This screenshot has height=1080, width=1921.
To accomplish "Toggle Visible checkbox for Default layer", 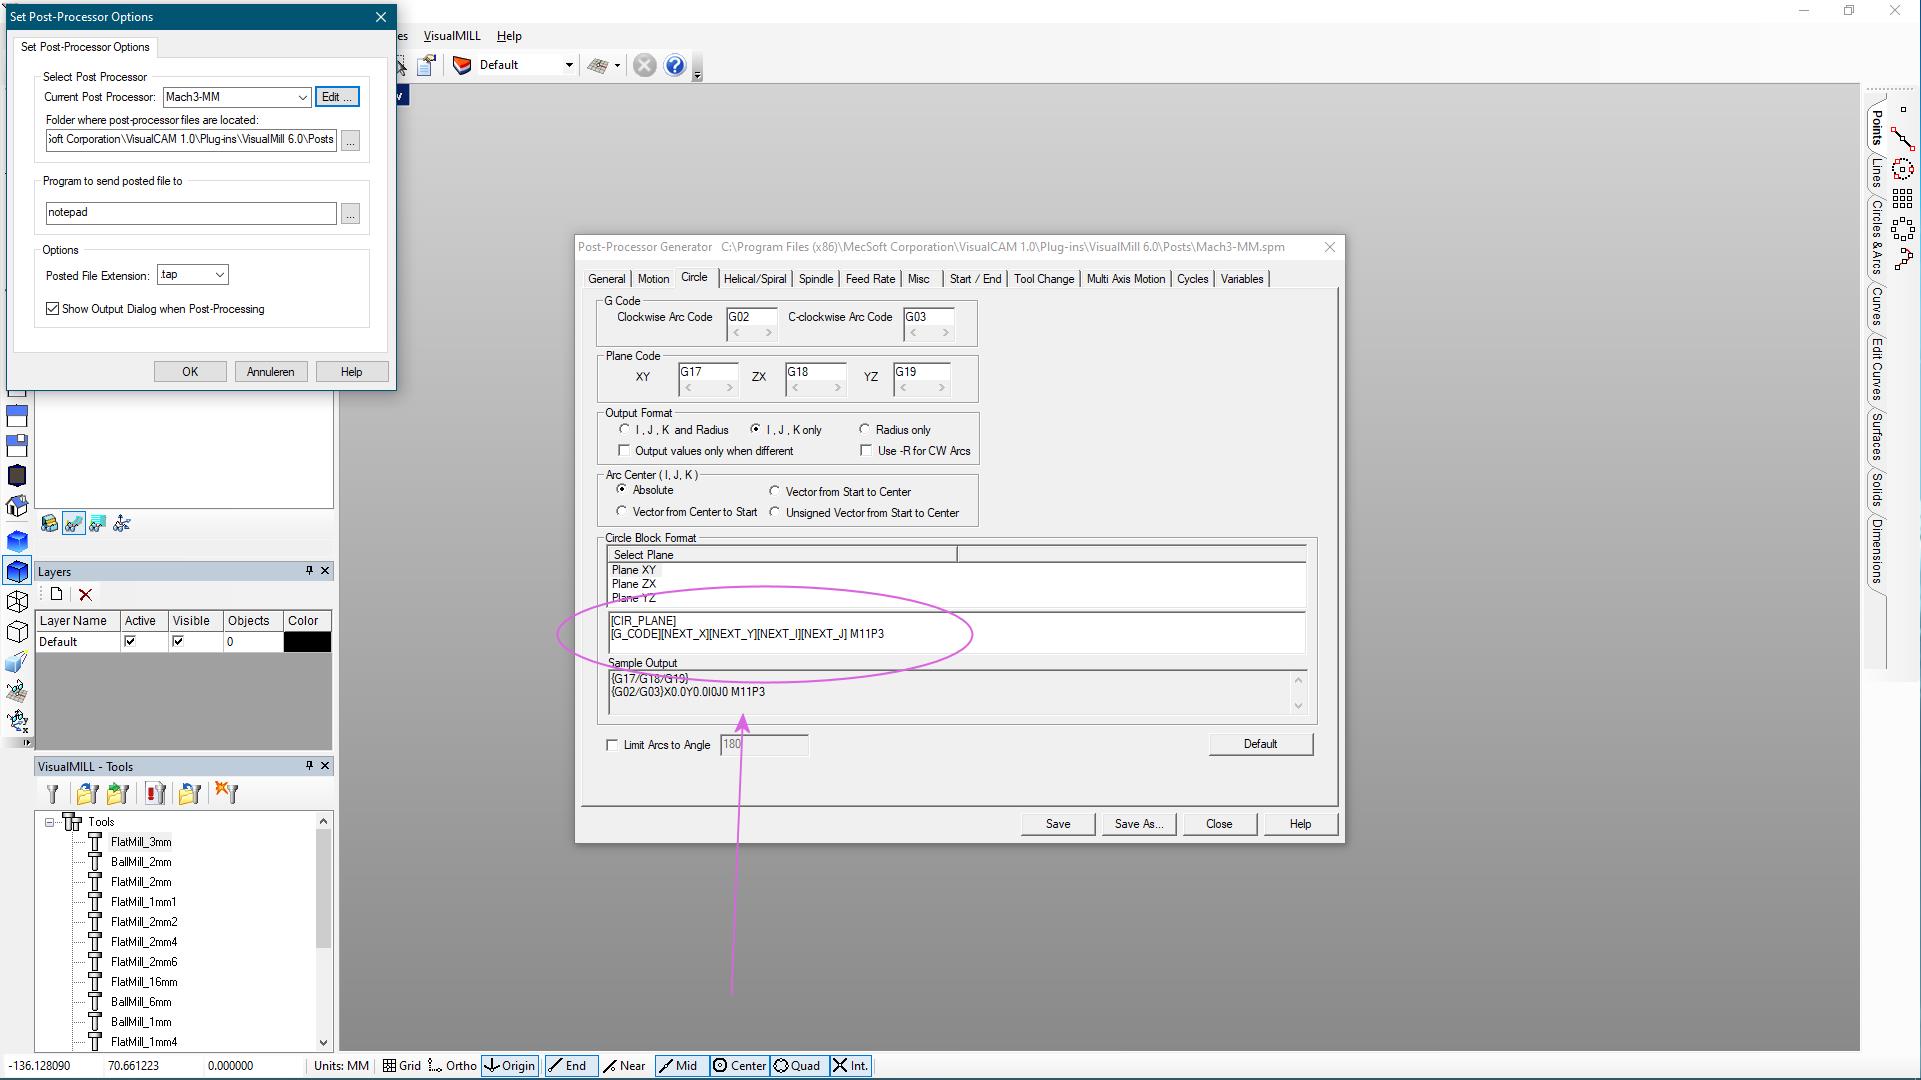I will point(178,642).
